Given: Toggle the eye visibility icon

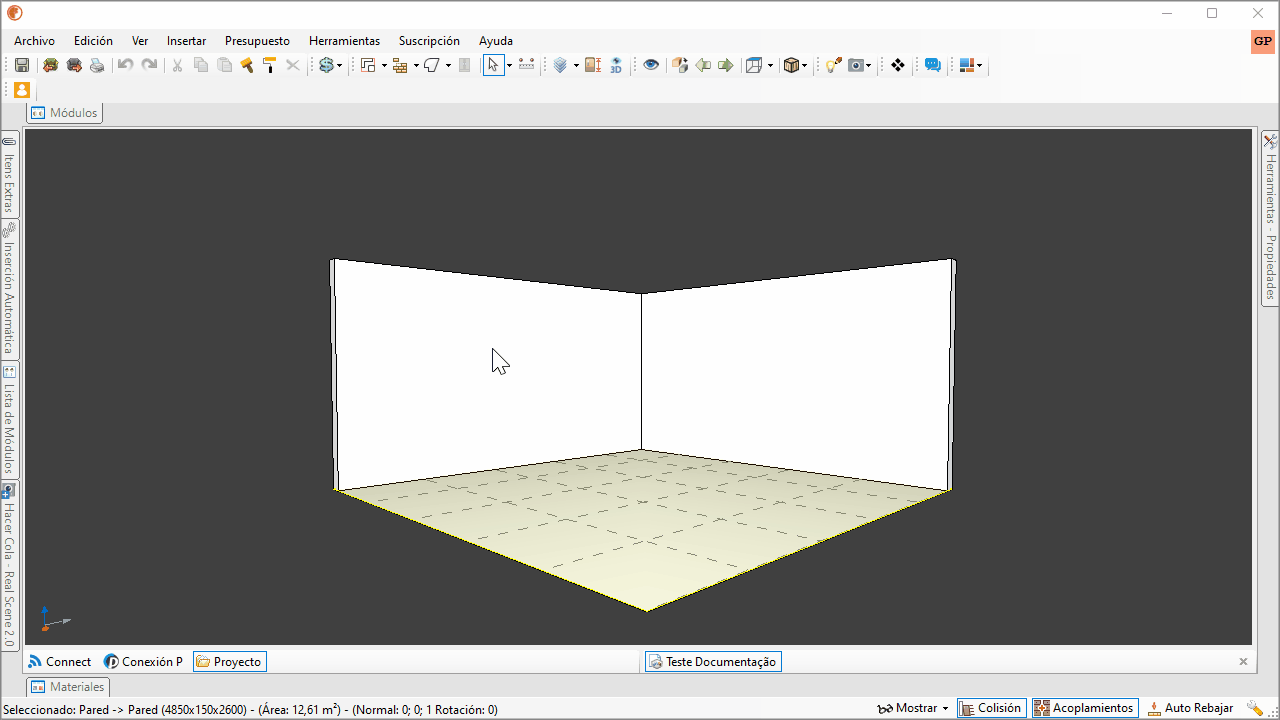Looking at the screenshot, I should [651, 65].
